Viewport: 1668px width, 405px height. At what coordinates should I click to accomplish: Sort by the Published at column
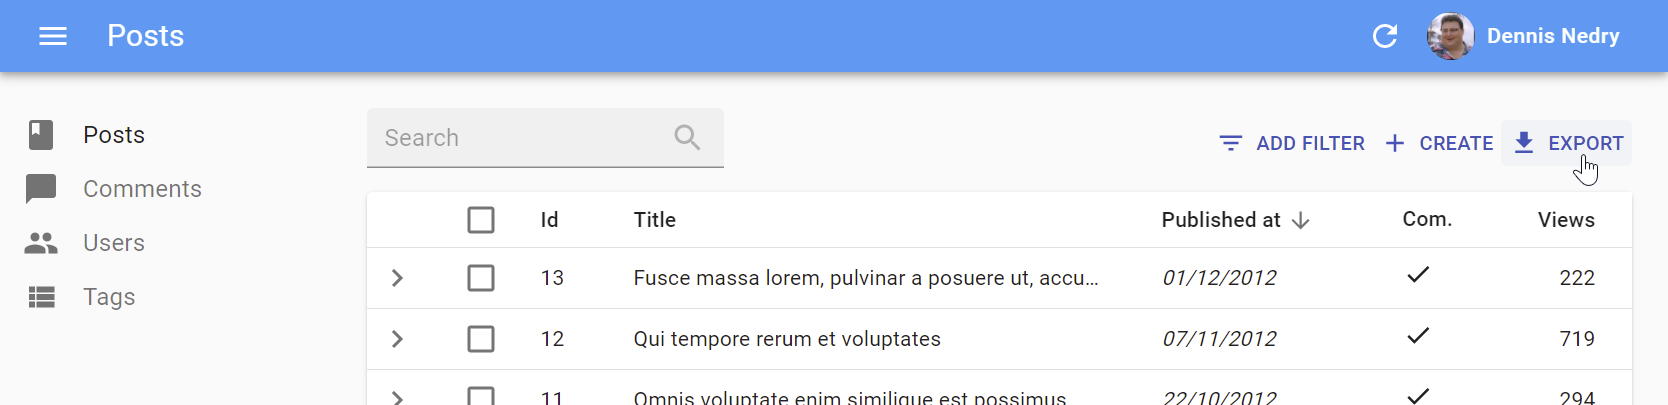(x=1221, y=220)
